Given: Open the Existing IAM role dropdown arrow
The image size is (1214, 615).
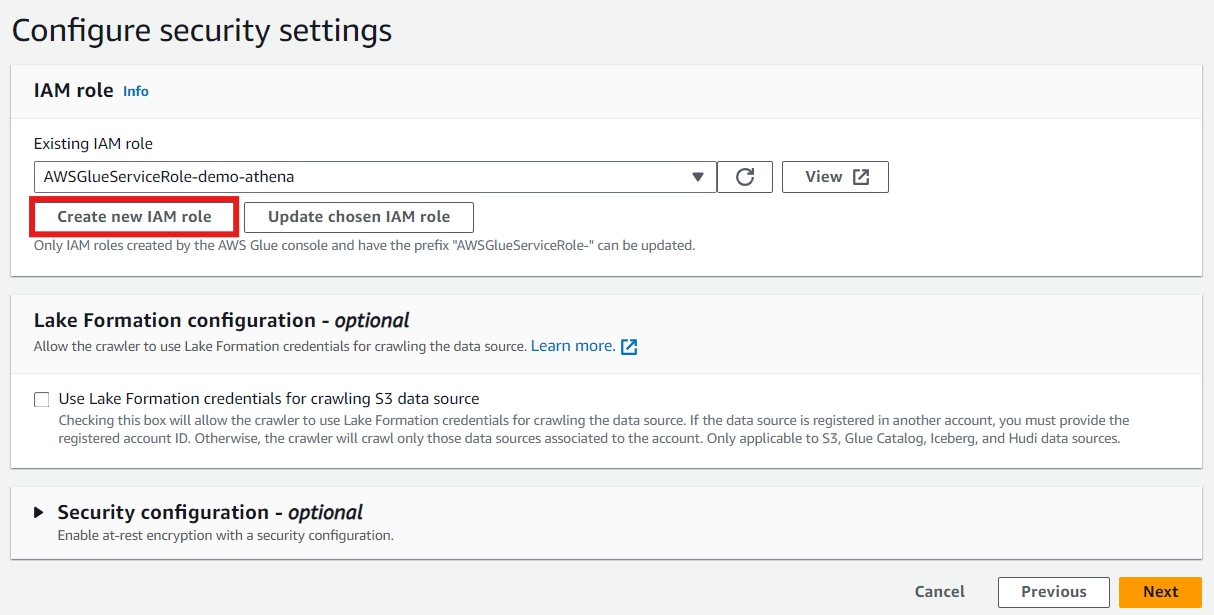Looking at the screenshot, I should (698, 177).
